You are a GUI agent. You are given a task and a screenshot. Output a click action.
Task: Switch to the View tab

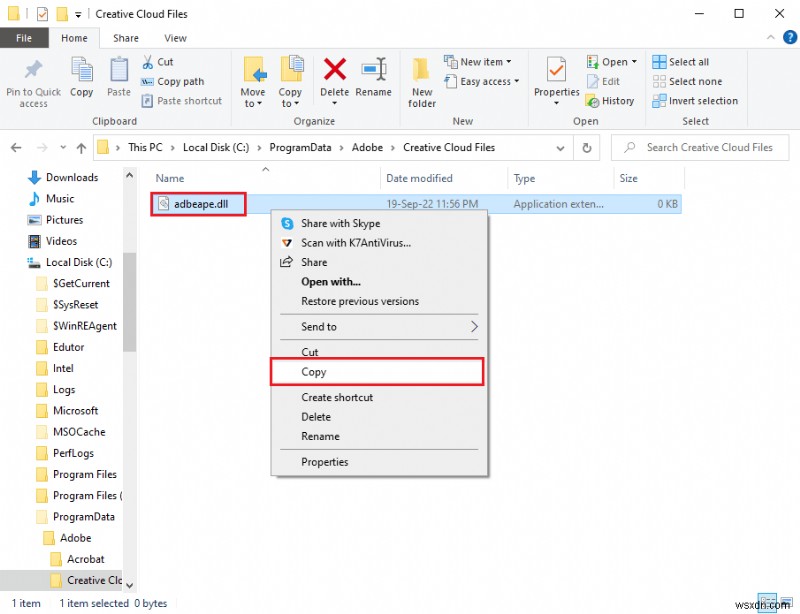point(175,37)
